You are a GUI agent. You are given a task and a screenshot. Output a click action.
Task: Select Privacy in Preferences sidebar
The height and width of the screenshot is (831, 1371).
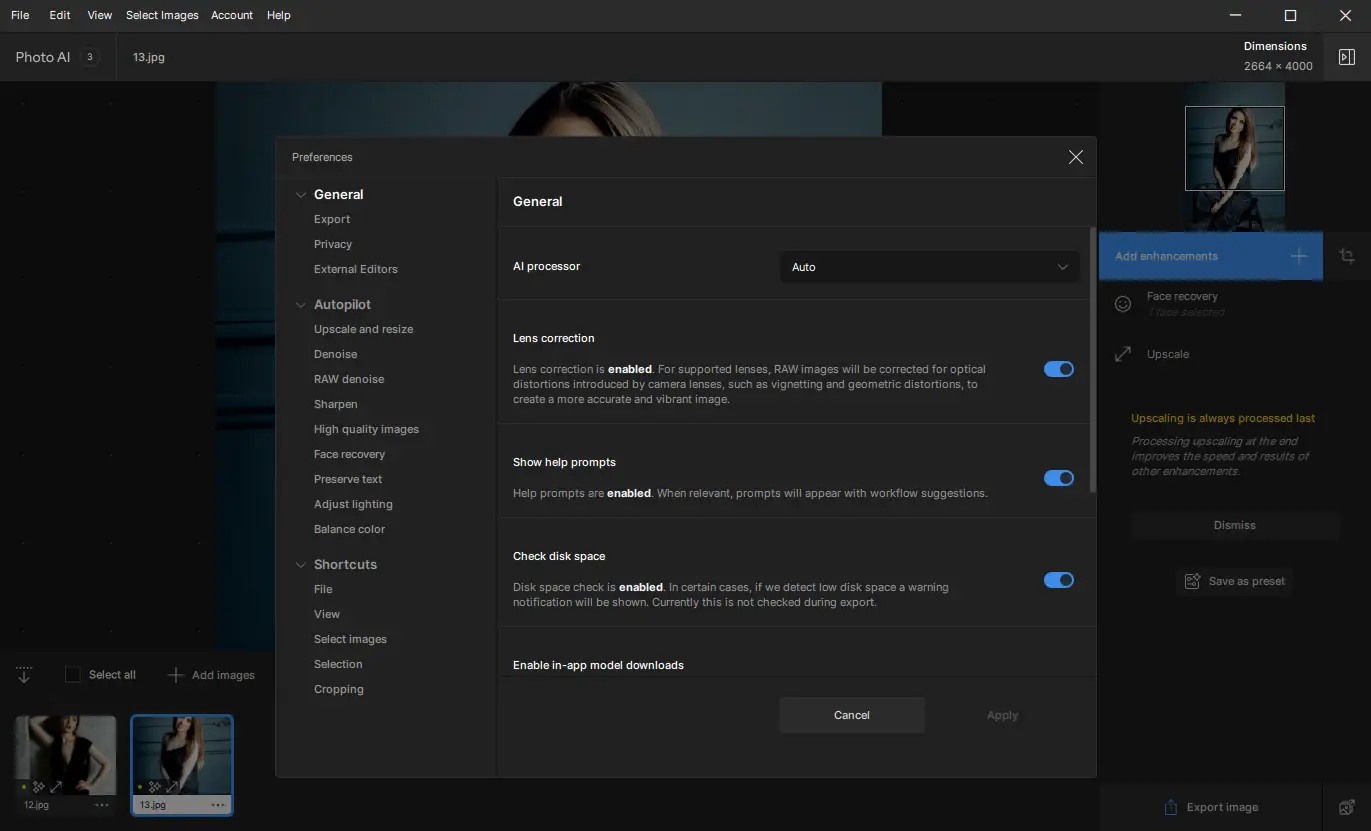coord(333,244)
